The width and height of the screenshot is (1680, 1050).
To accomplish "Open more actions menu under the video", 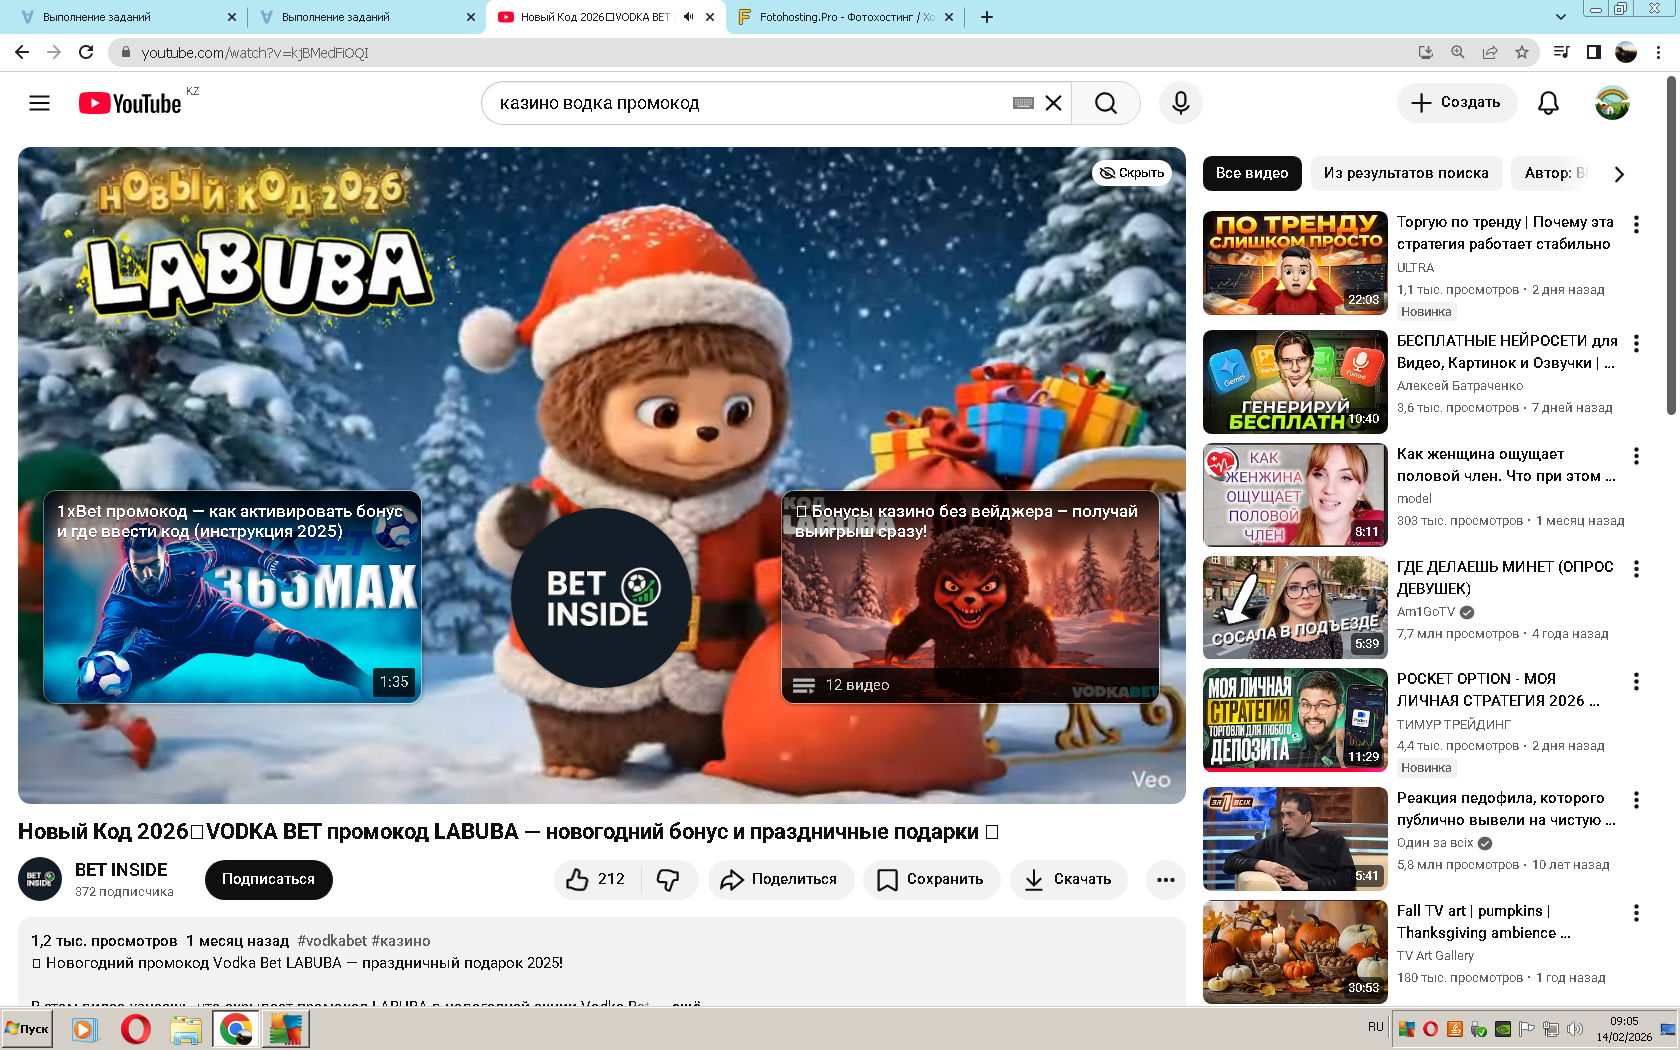I will pos(1165,879).
